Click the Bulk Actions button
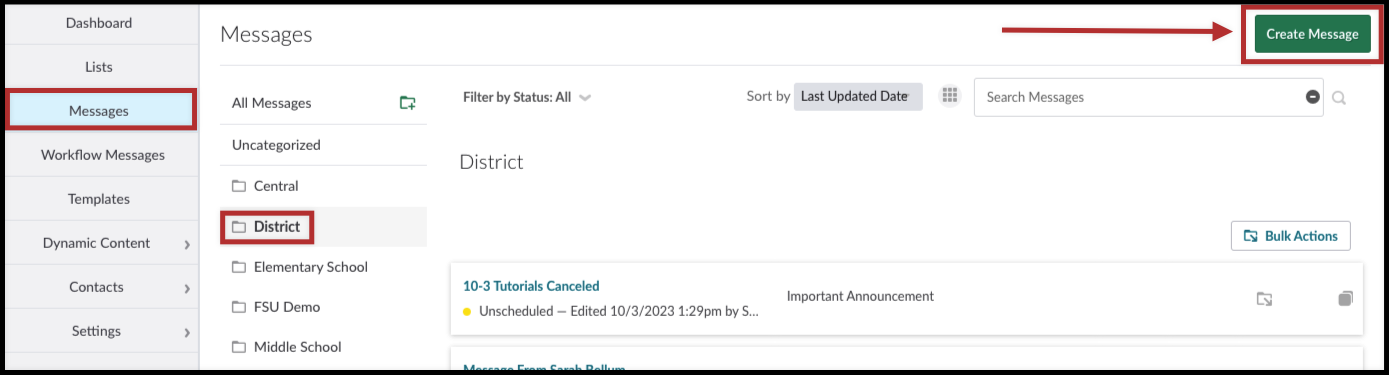This screenshot has height=375, width=1389. pyautogui.click(x=1291, y=236)
